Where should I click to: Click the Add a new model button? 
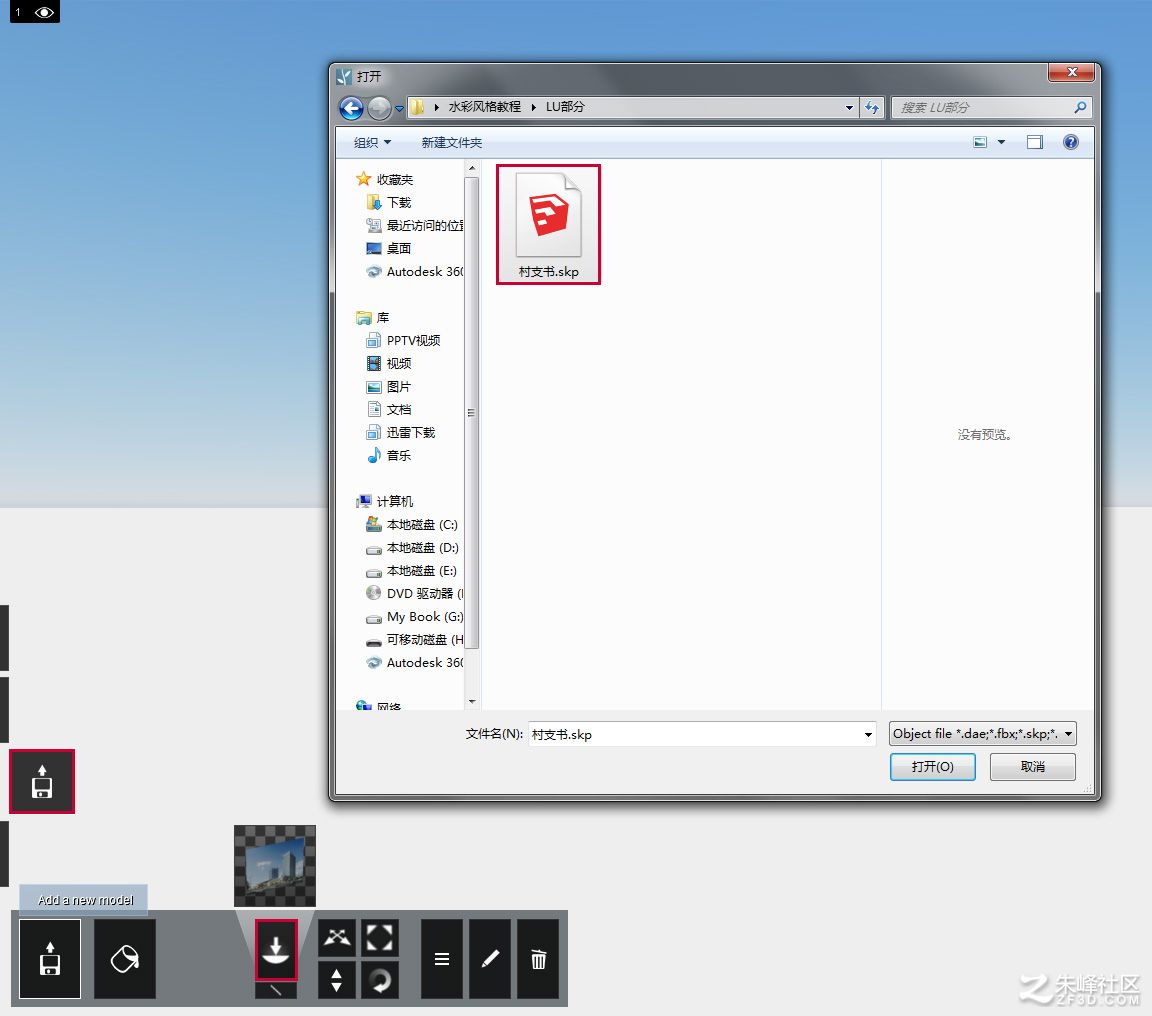50,959
